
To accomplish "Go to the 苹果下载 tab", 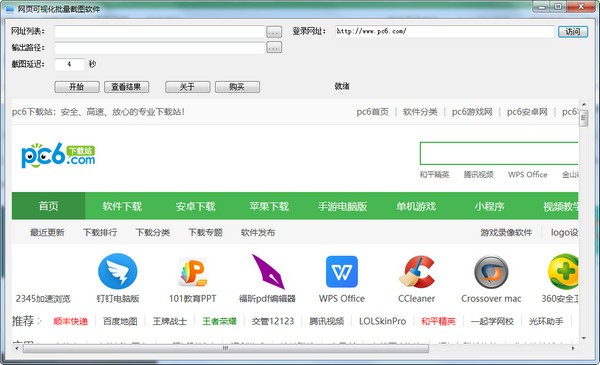I will point(269,207).
